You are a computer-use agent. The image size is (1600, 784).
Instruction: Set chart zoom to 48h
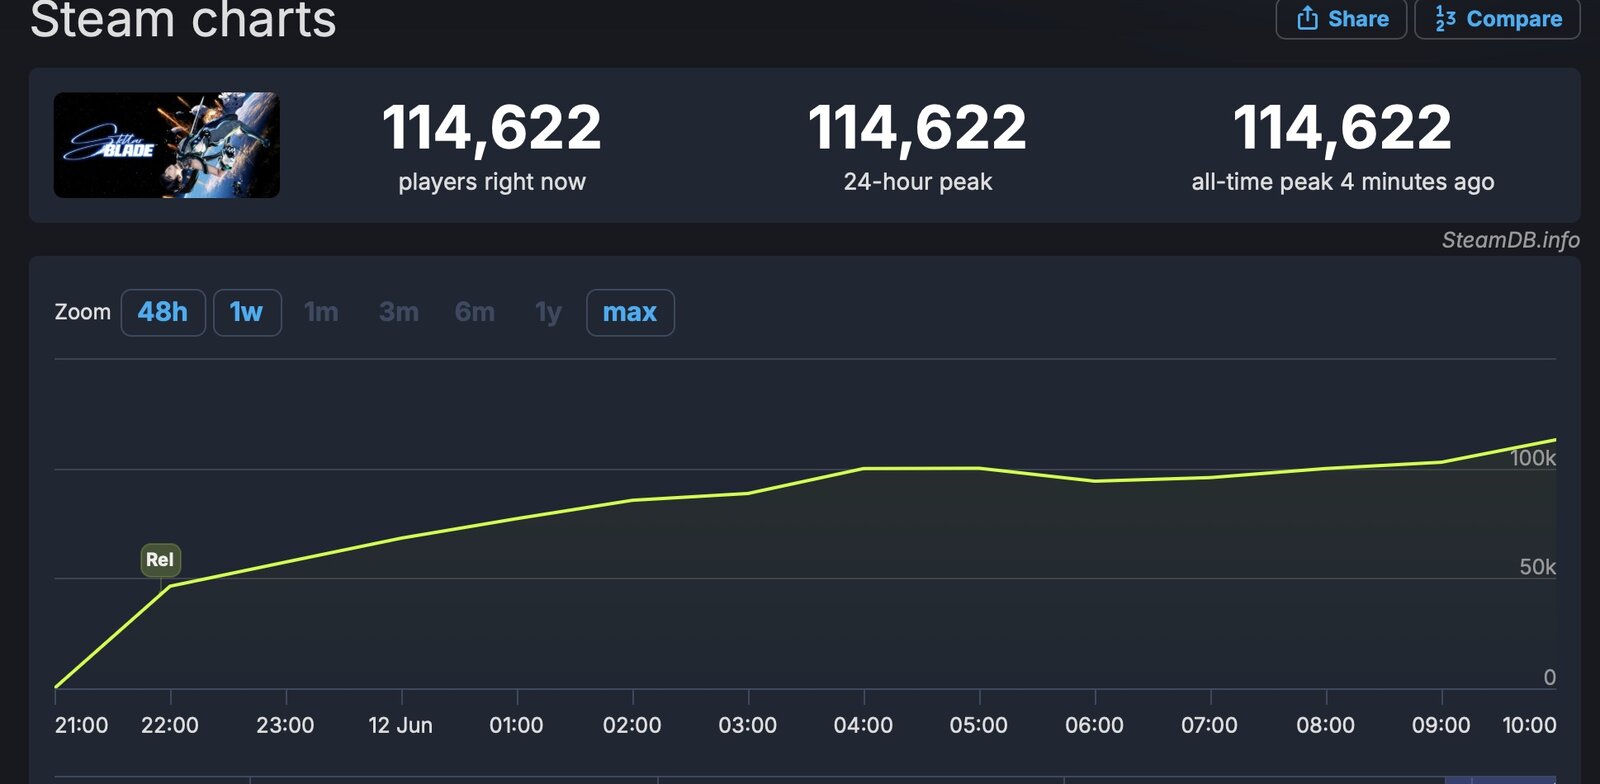pyautogui.click(x=163, y=312)
